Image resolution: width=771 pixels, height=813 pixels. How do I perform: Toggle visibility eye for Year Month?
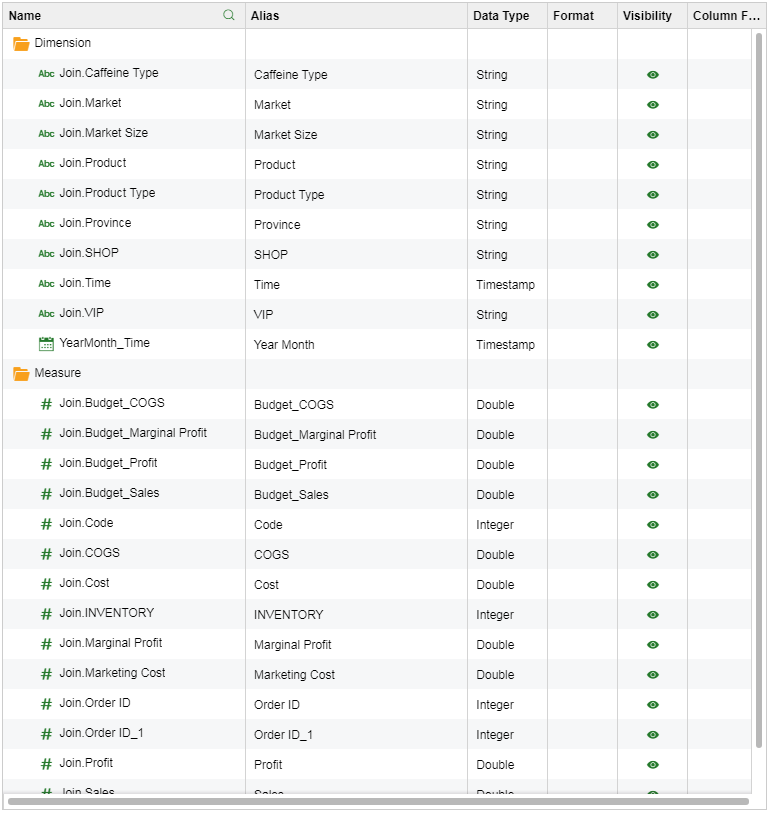pyautogui.click(x=653, y=345)
